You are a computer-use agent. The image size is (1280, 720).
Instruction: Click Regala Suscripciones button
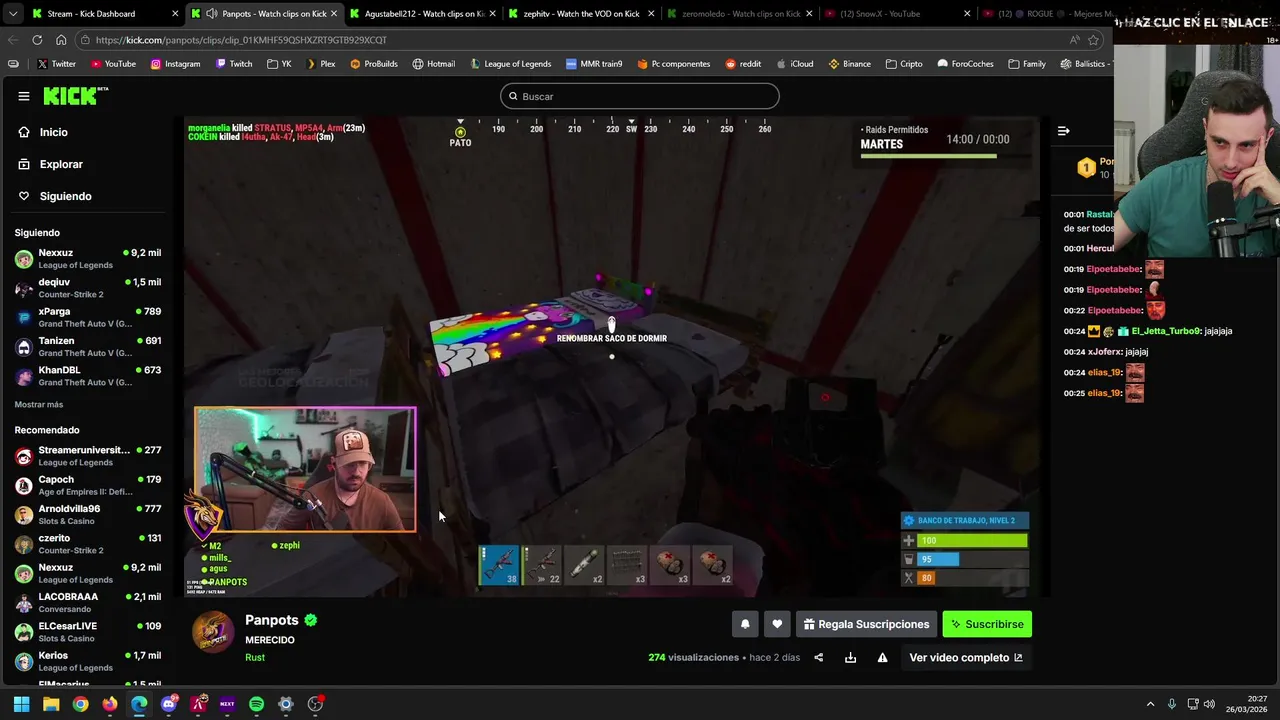866,624
